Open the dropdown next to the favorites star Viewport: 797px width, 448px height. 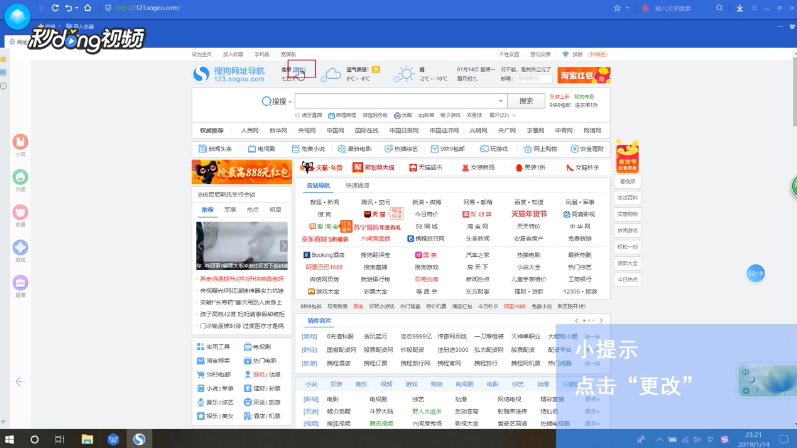[627, 8]
